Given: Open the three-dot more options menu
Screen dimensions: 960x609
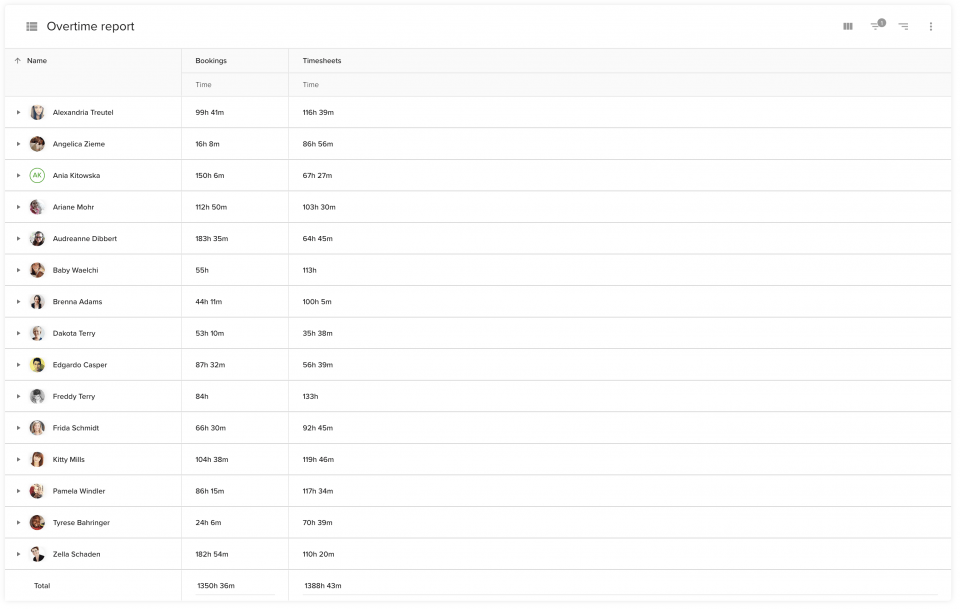Looking at the screenshot, I should [931, 26].
